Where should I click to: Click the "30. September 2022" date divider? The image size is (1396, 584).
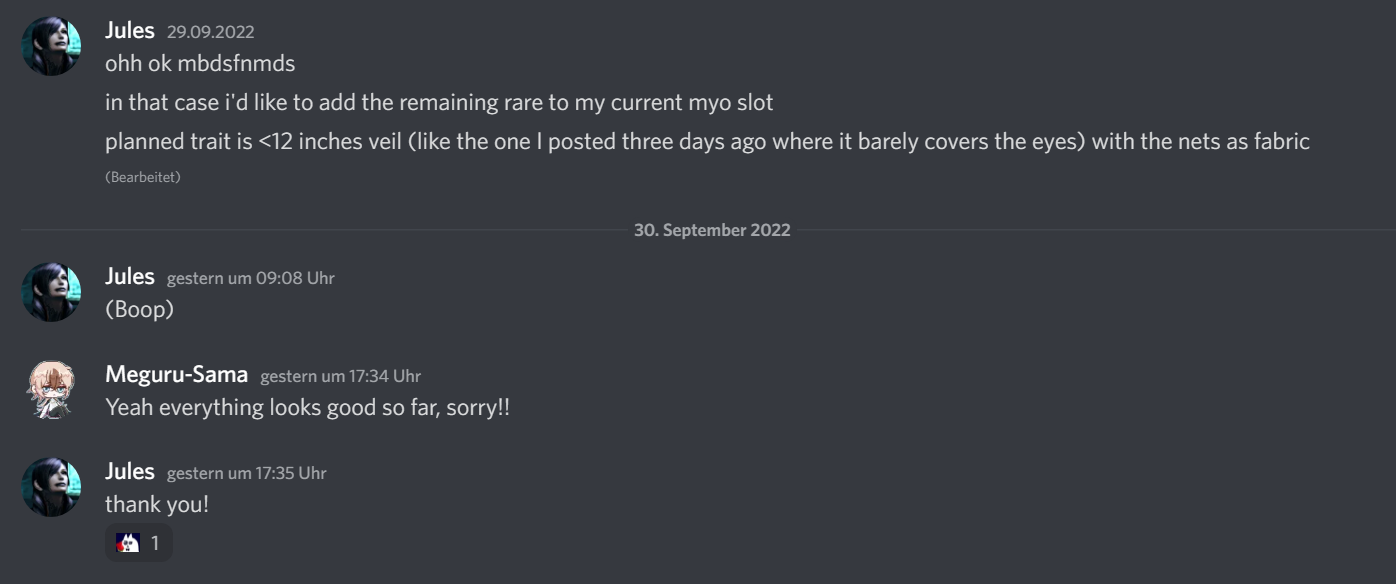pyautogui.click(x=712, y=230)
